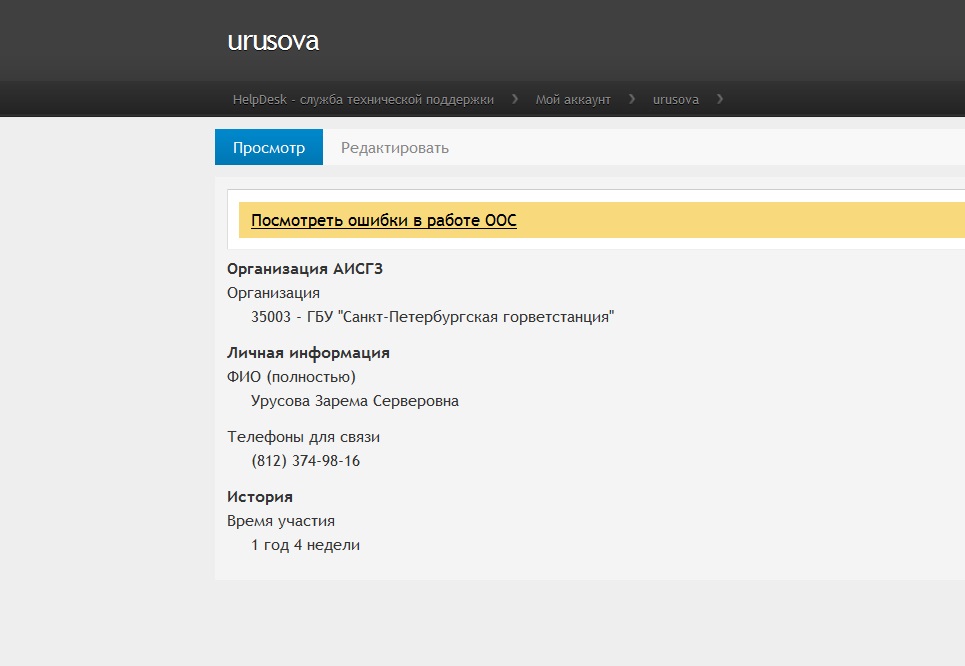Viewport: 965px width, 666px height.
Task: Click the ФИО (полностью) label
Action: click(x=291, y=377)
